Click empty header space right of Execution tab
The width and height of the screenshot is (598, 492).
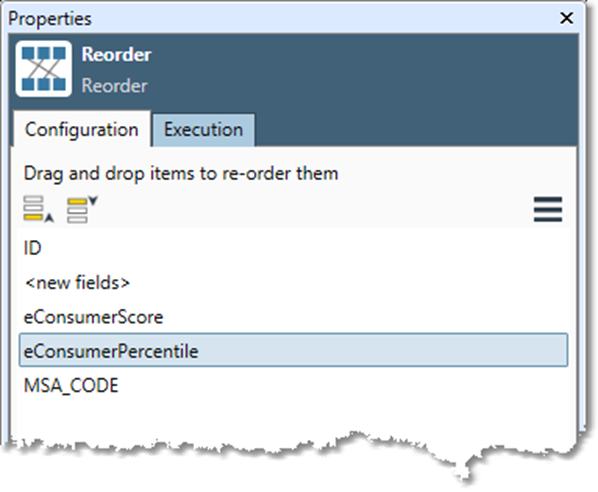(x=416, y=130)
